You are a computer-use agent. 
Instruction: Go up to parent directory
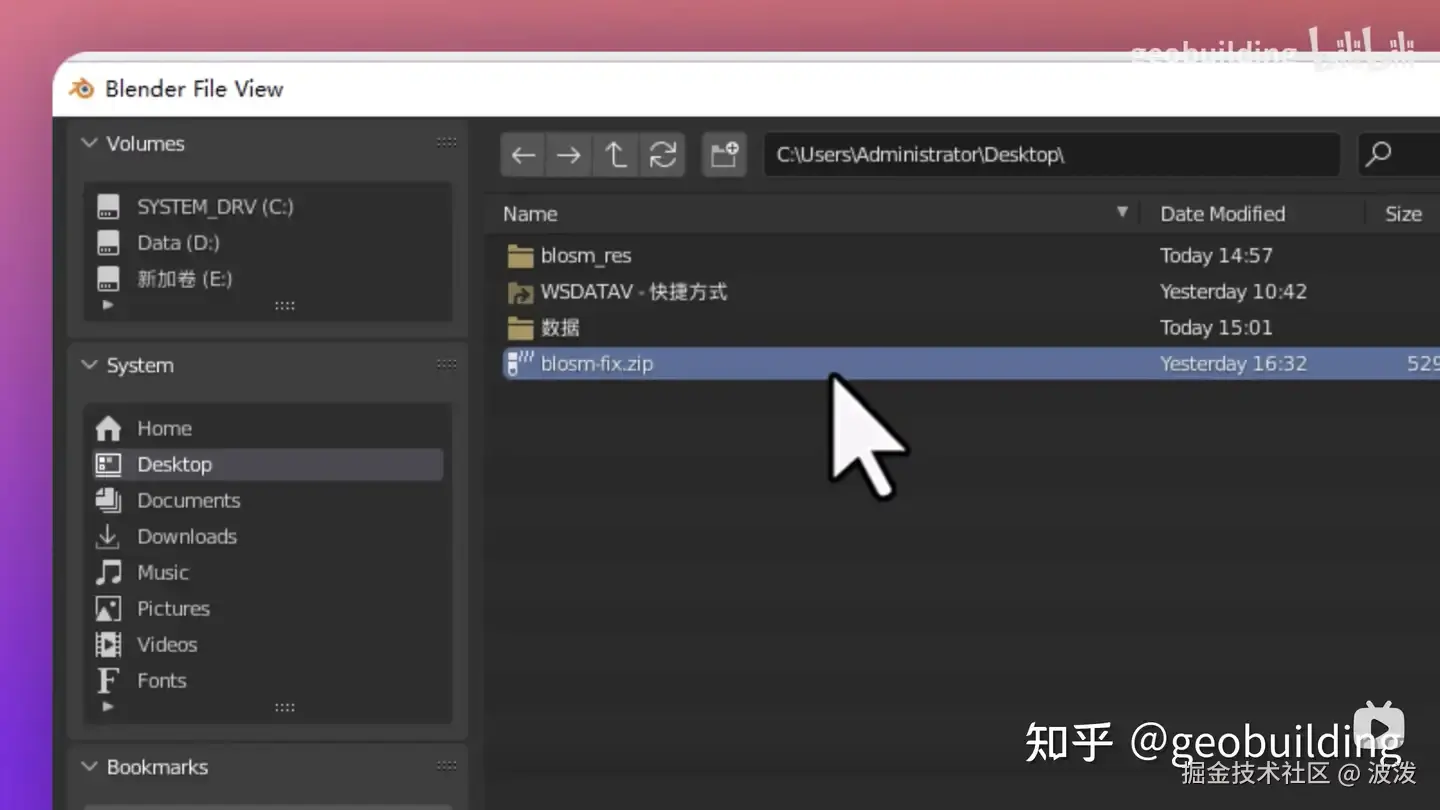615,155
